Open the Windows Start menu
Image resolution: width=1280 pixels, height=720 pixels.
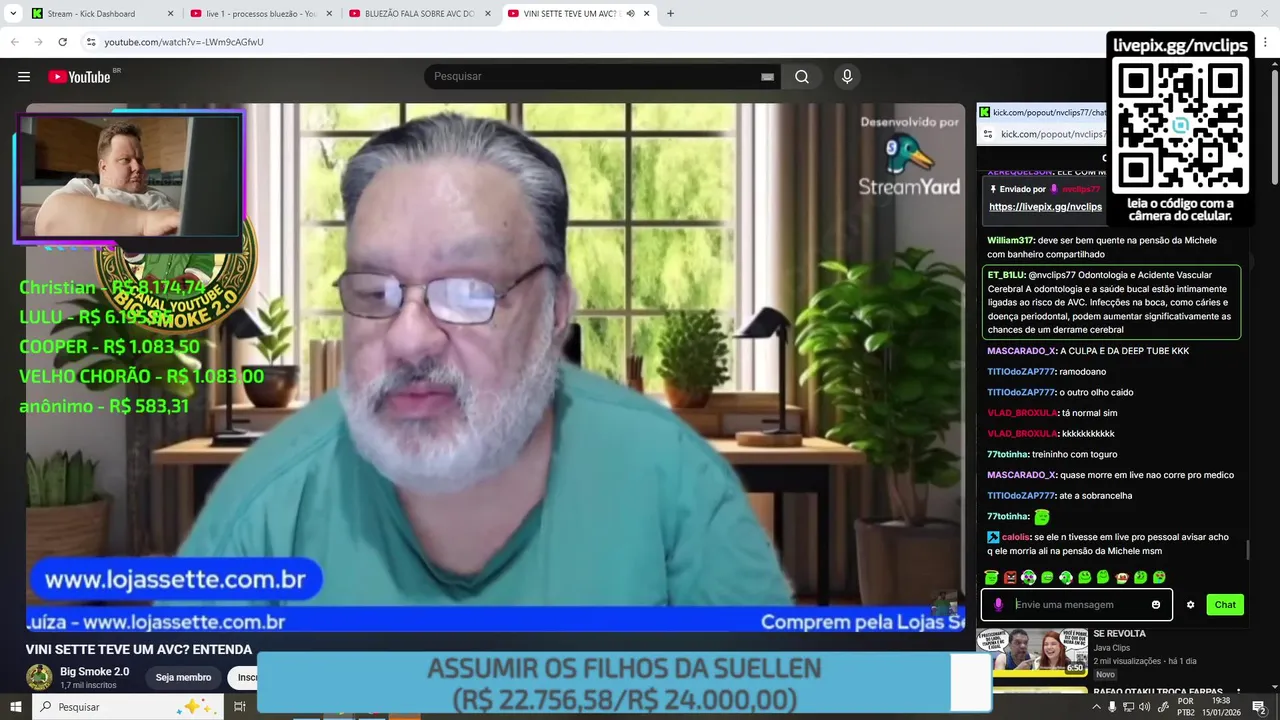[16, 707]
